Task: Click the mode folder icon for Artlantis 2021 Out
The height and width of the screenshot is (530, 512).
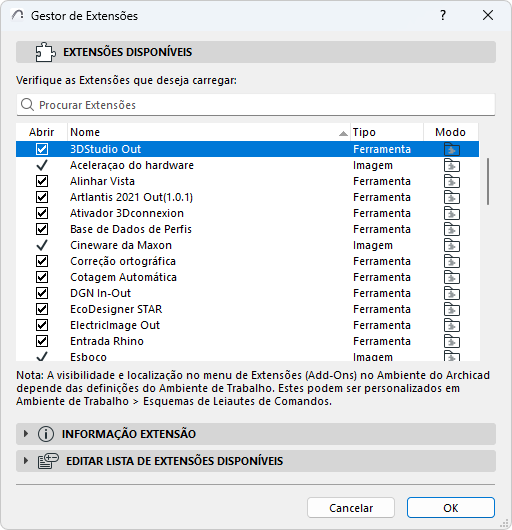Action: tap(452, 197)
